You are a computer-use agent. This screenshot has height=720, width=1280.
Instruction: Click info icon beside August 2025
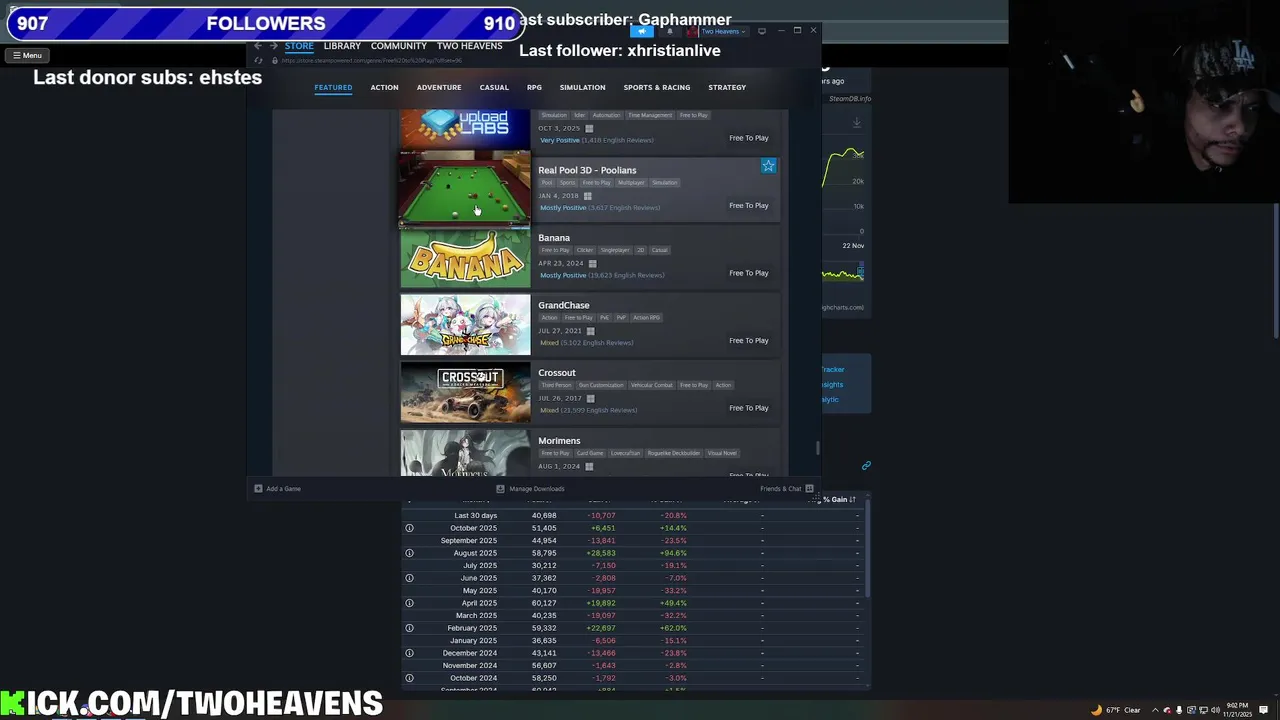pyautogui.click(x=409, y=553)
